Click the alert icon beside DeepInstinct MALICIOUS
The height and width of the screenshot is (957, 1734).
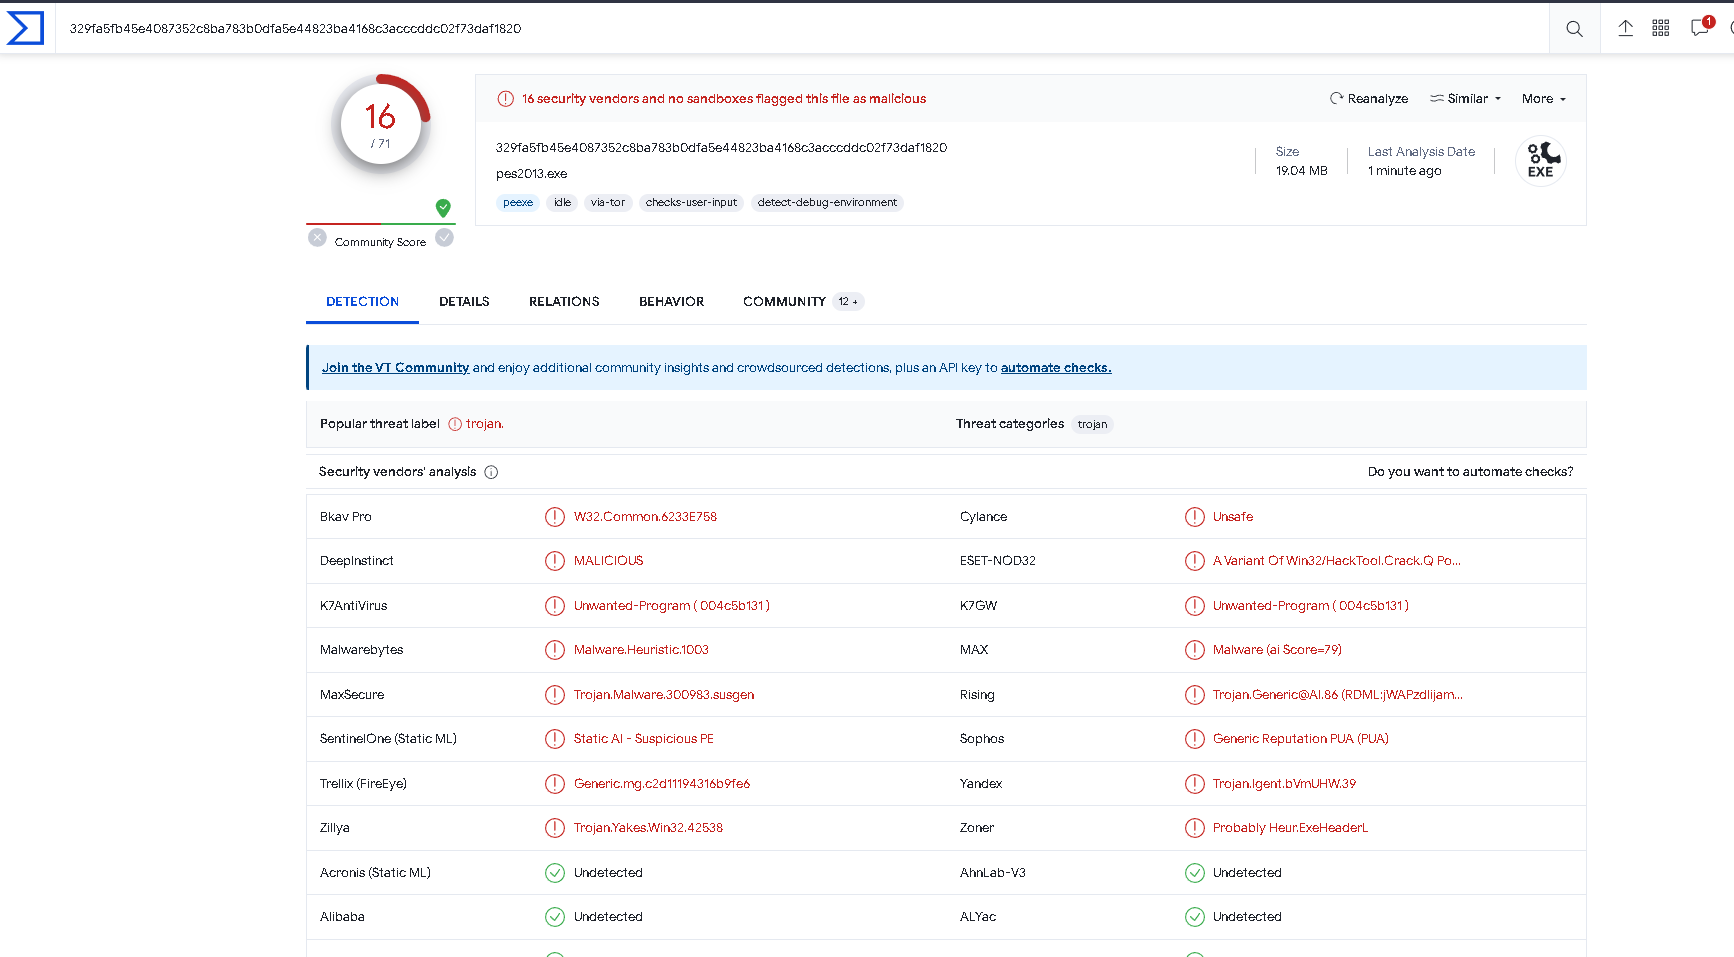(x=555, y=561)
